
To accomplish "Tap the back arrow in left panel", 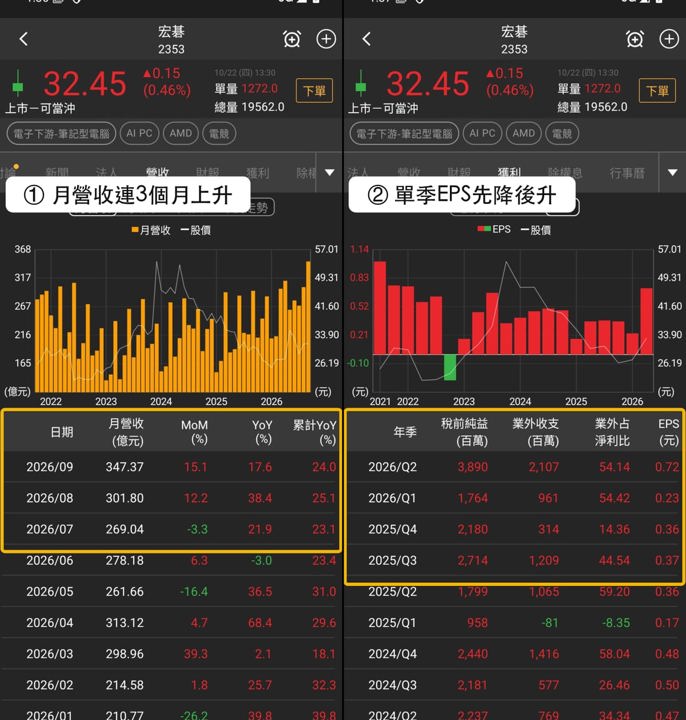I will [24, 39].
